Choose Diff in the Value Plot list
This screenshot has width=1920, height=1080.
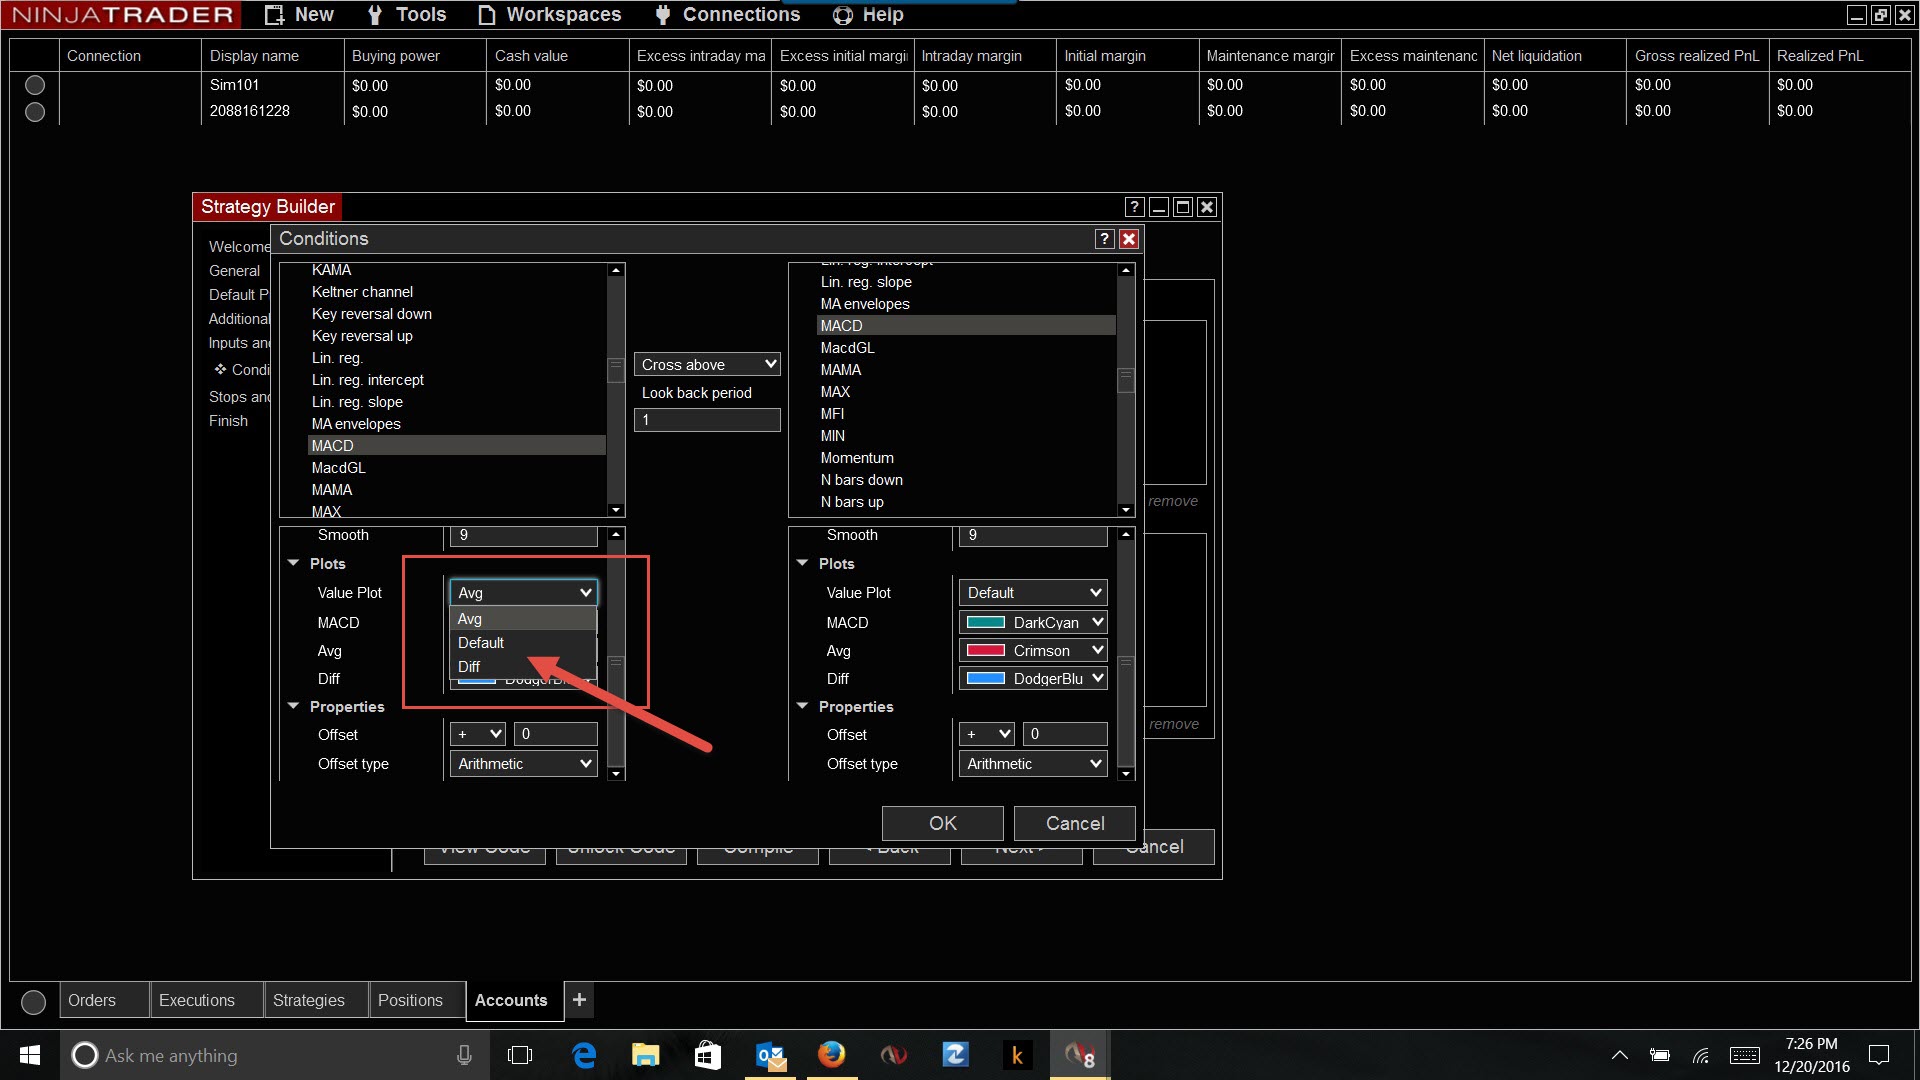[469, 667]
